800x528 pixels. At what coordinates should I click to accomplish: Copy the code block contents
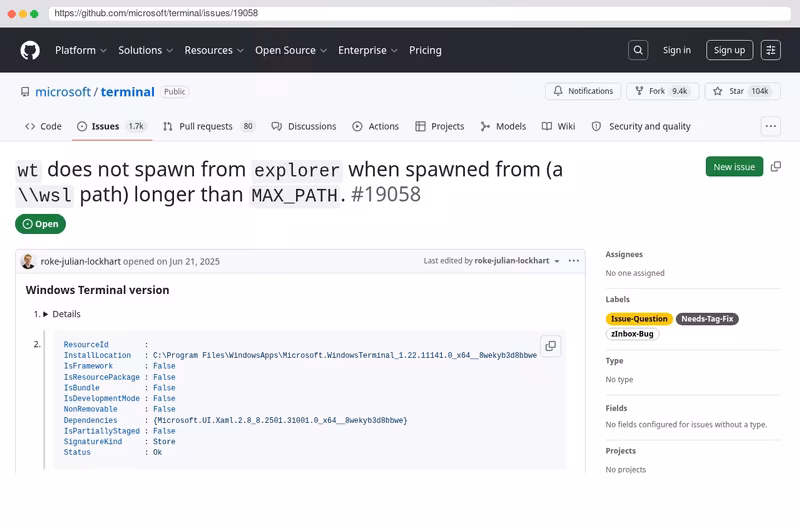click(551, 346)
